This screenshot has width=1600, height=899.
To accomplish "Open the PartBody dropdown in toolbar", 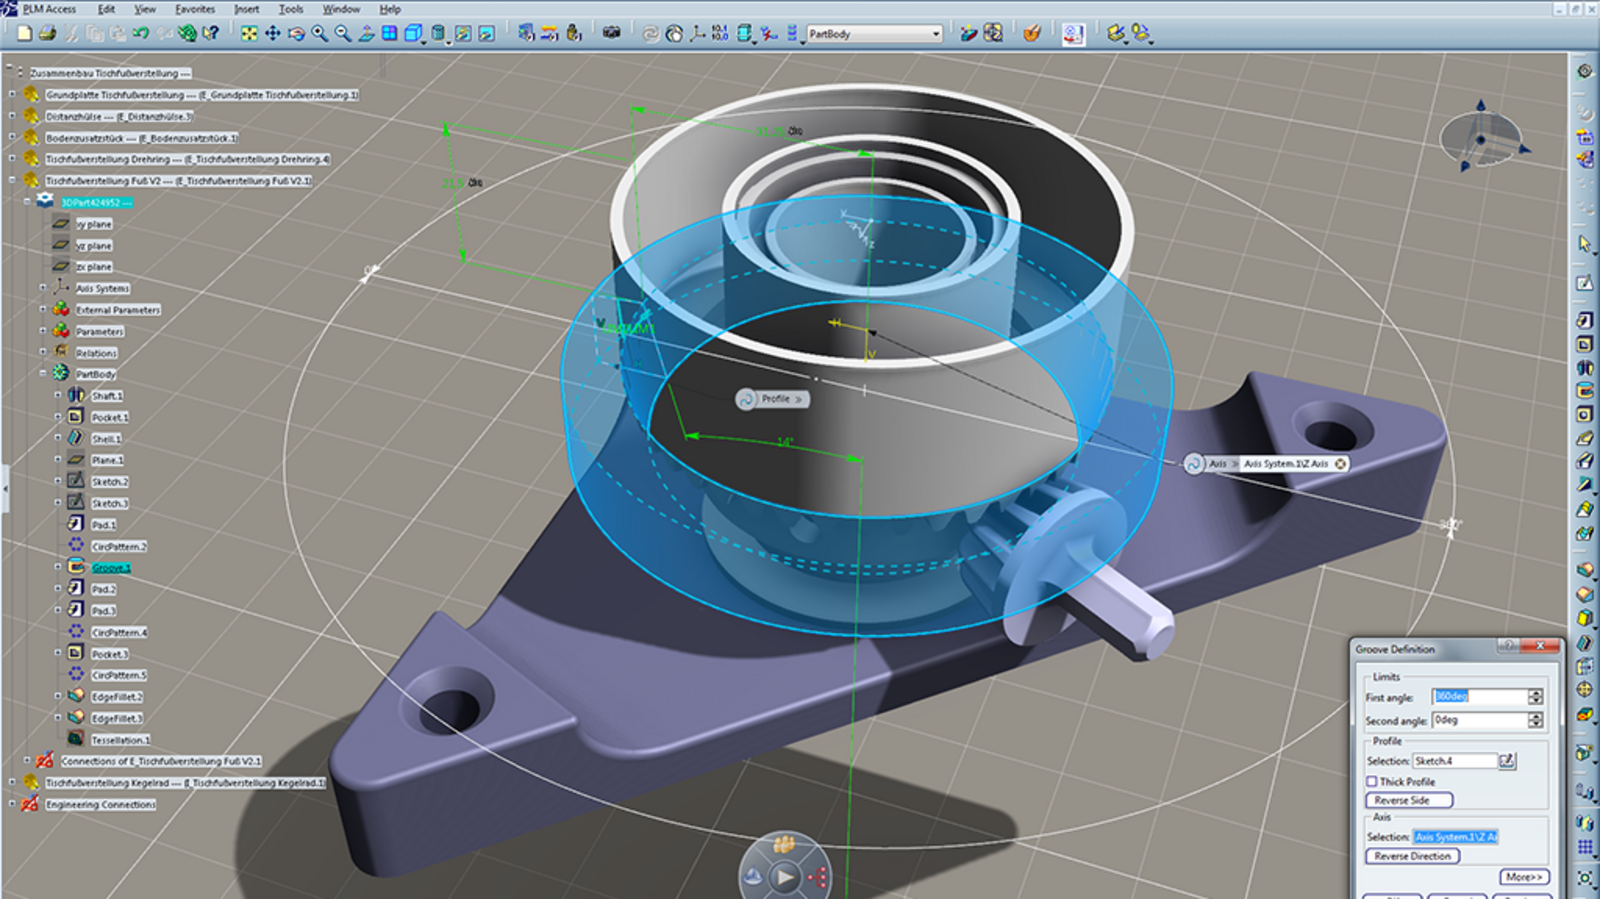I will click(936, 34).
